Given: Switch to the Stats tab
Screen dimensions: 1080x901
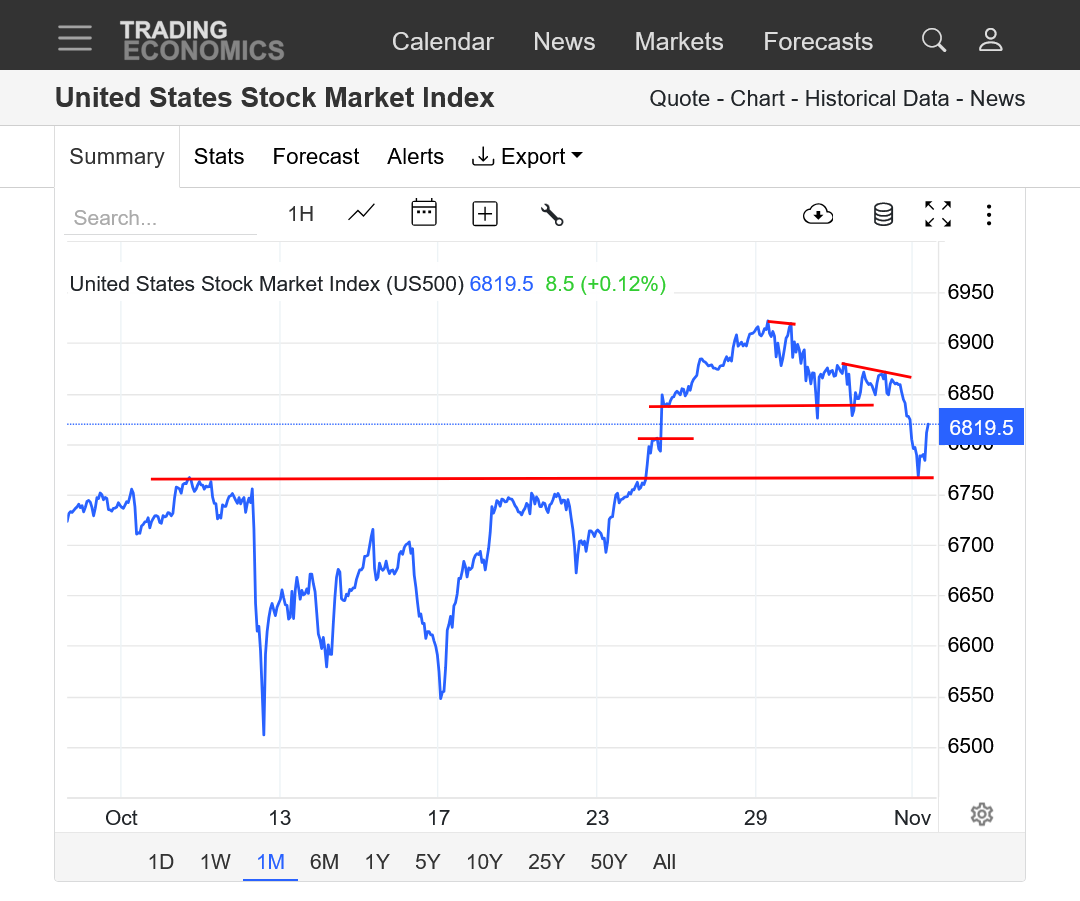Looking at the screenshot, I should [x=219, y=157].
